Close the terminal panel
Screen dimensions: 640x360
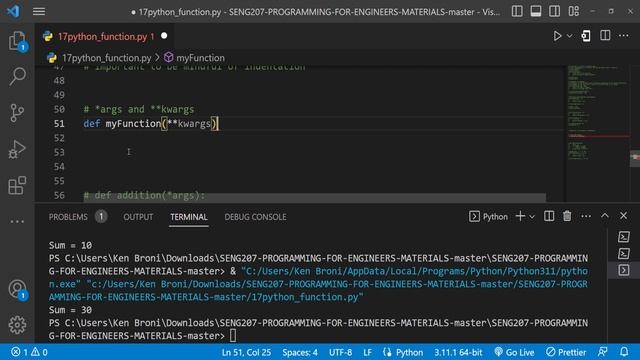click(623, 216)
